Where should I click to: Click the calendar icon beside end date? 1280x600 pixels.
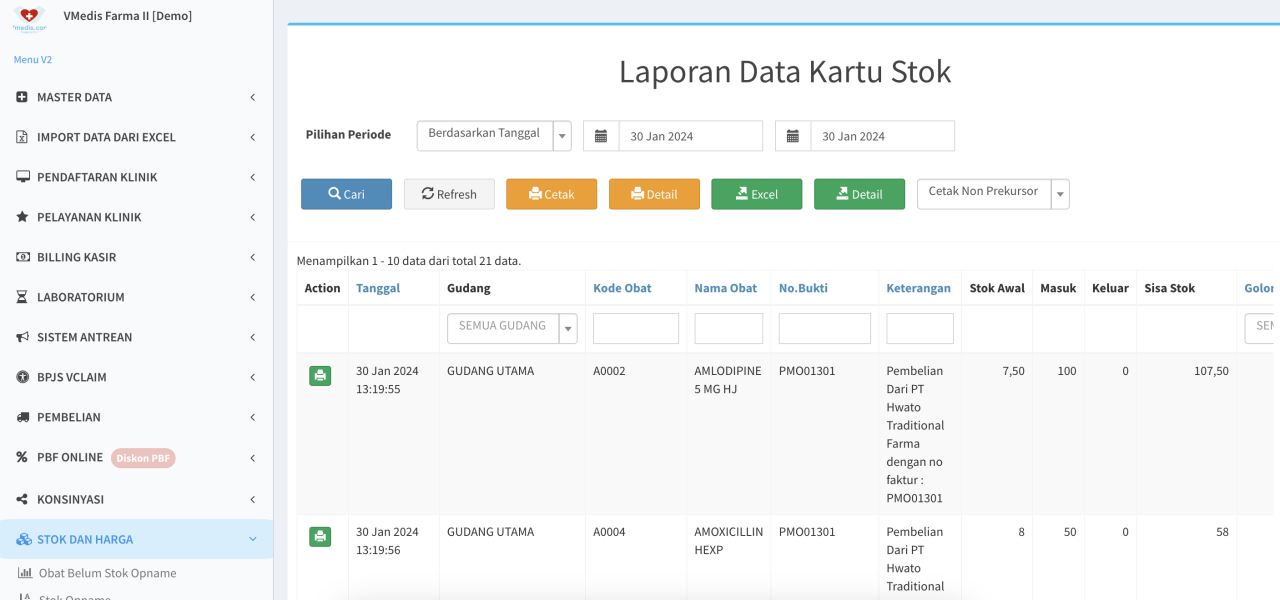793,136
